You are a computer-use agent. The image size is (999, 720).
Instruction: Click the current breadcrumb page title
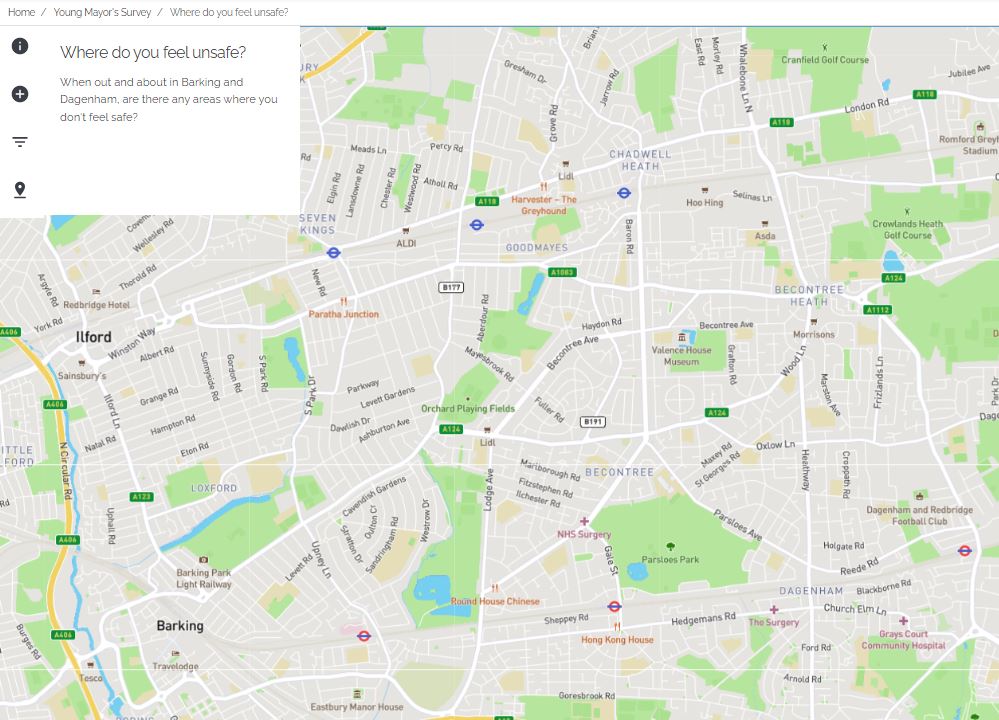pyautogui.click(x=229, y=12)
